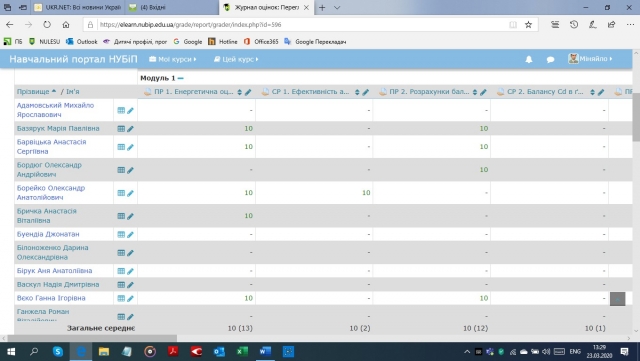640x361 pixels.
Task: Click vertical page scrollbar thumb
Action: (x=636, y=116)
